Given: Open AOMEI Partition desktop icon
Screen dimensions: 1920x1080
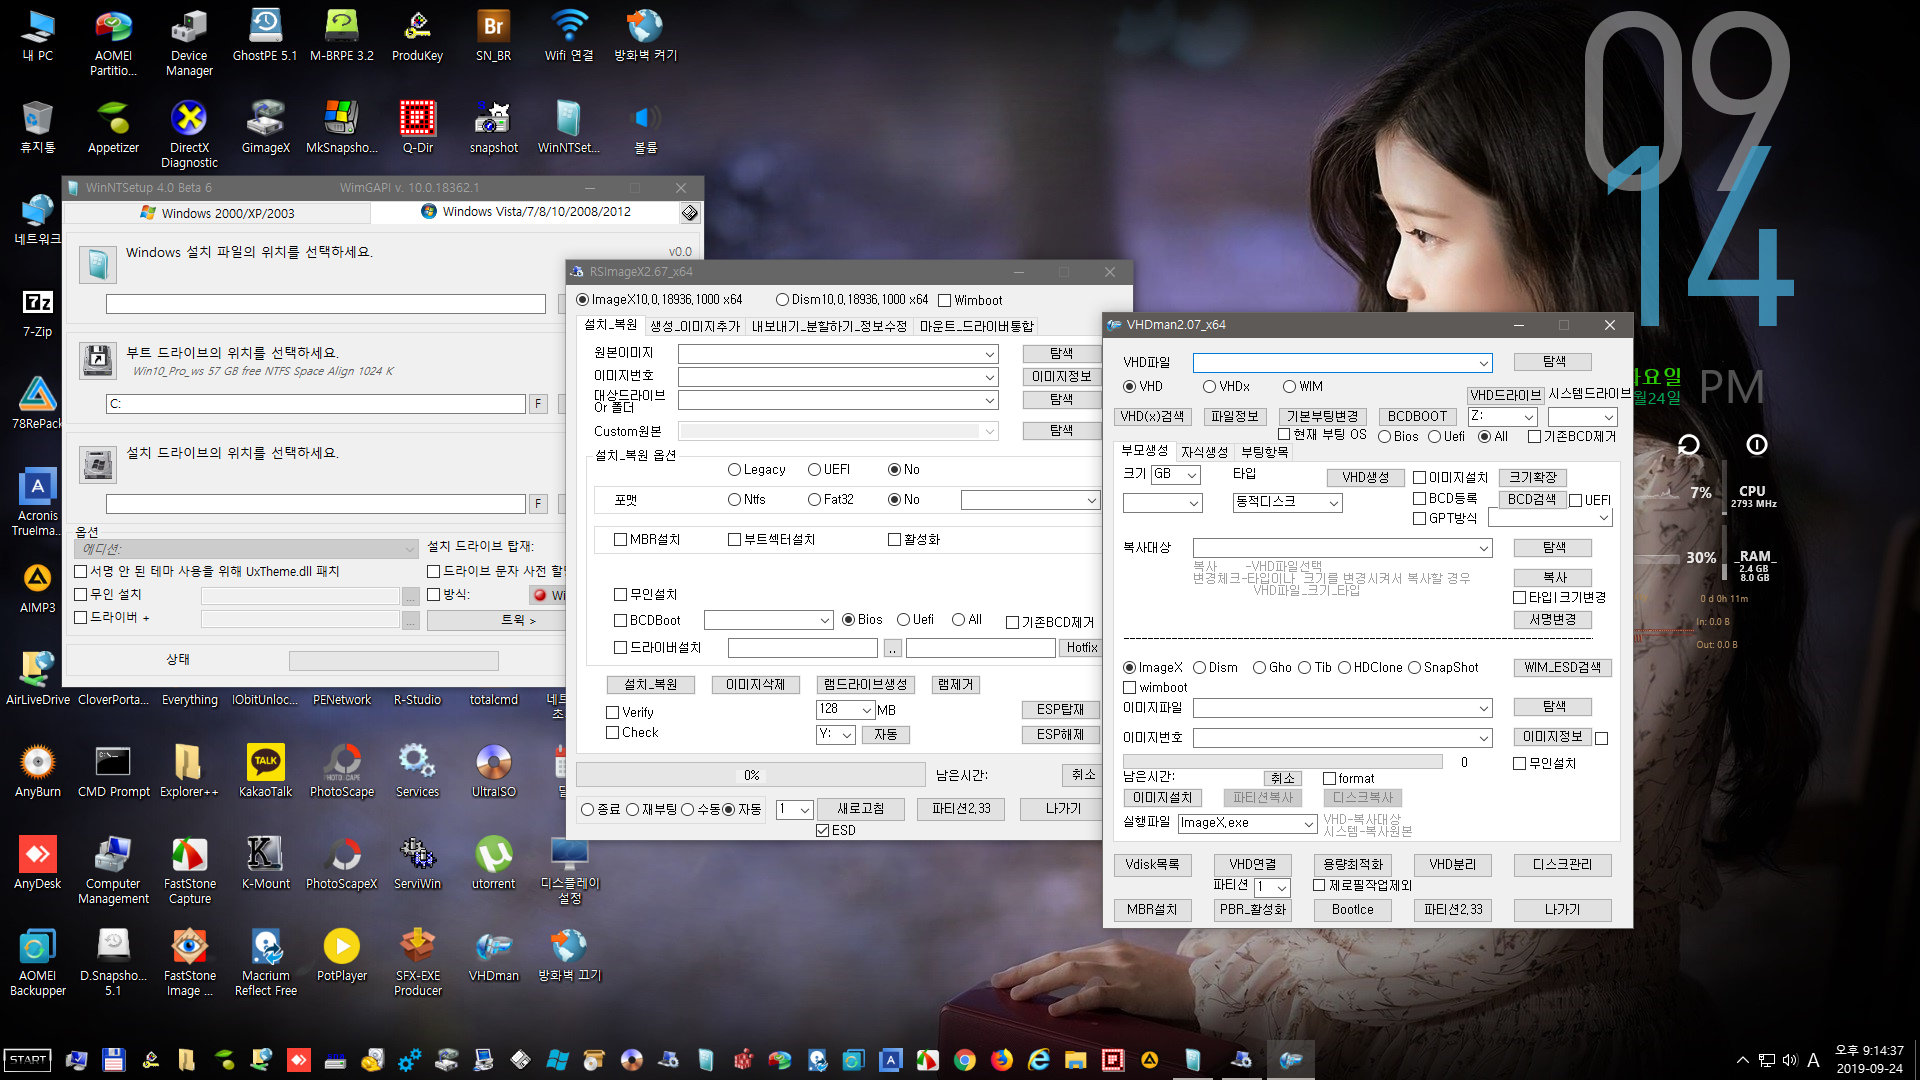Looking at the screenshot, I should click(x=113, y=43).
